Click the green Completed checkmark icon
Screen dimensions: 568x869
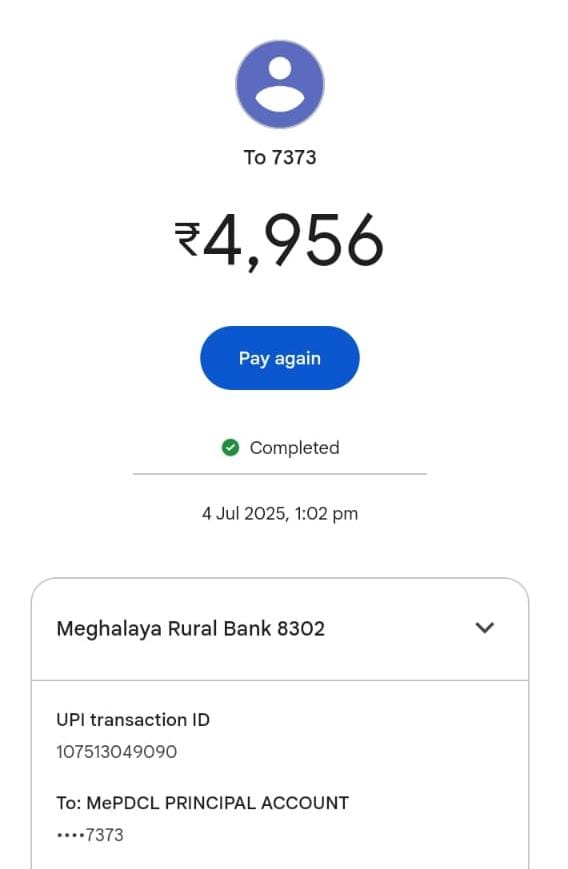230,447
